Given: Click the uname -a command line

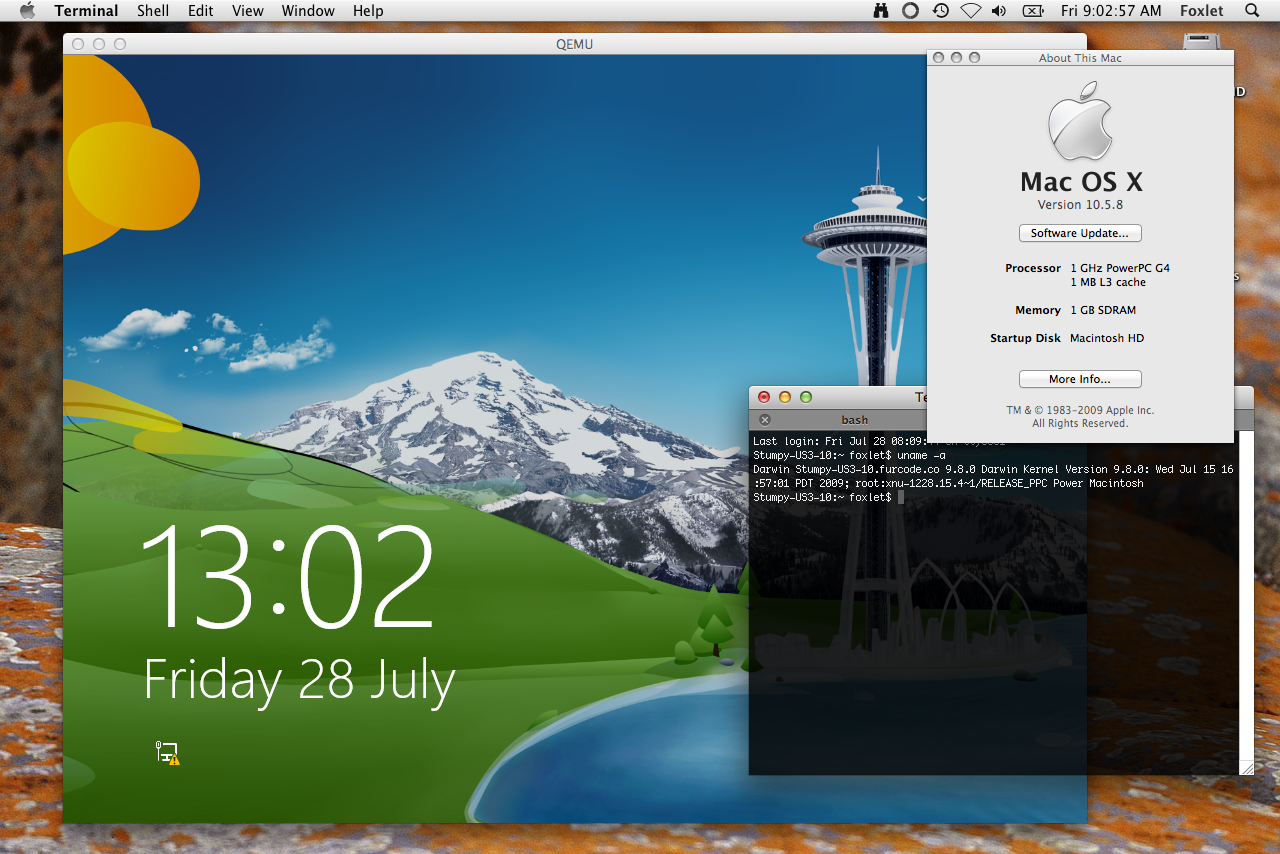Looking at the screenshot, I should coord(849,455).
